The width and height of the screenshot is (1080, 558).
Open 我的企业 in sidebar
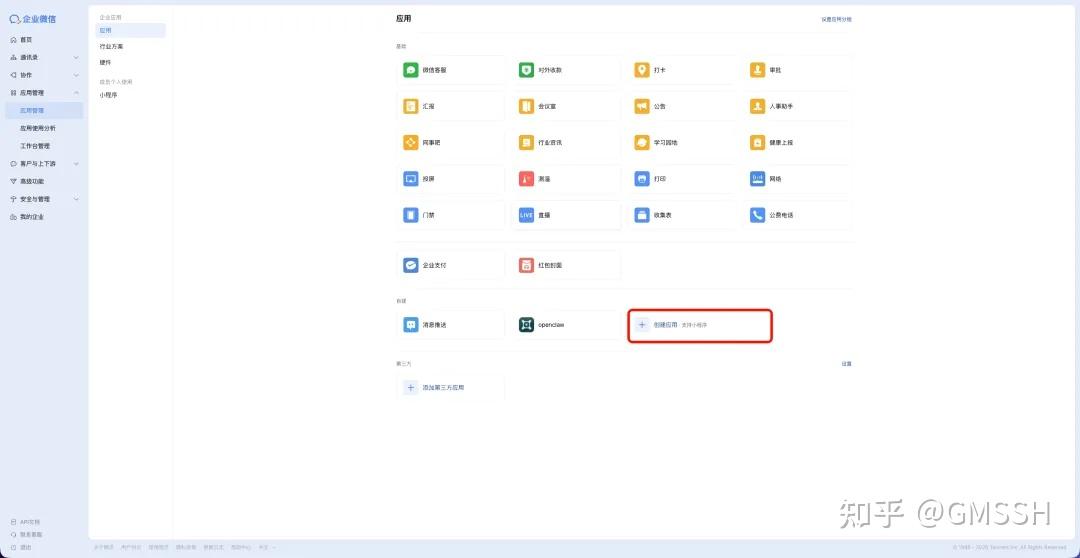[x=32, y=217]
